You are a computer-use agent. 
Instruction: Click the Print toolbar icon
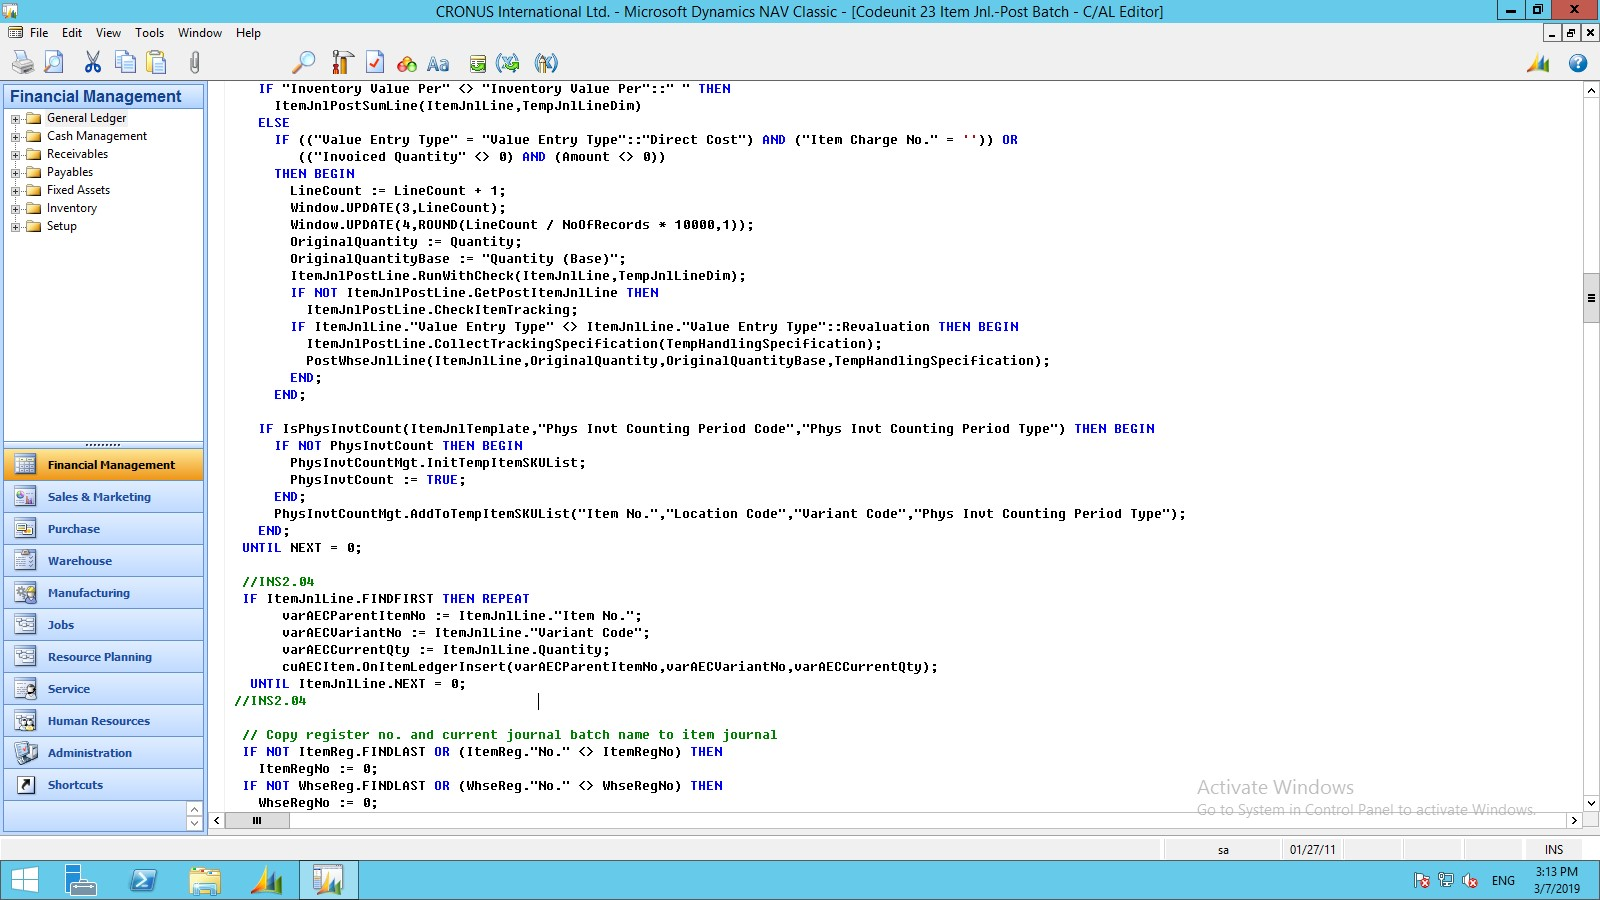[22, 62]
